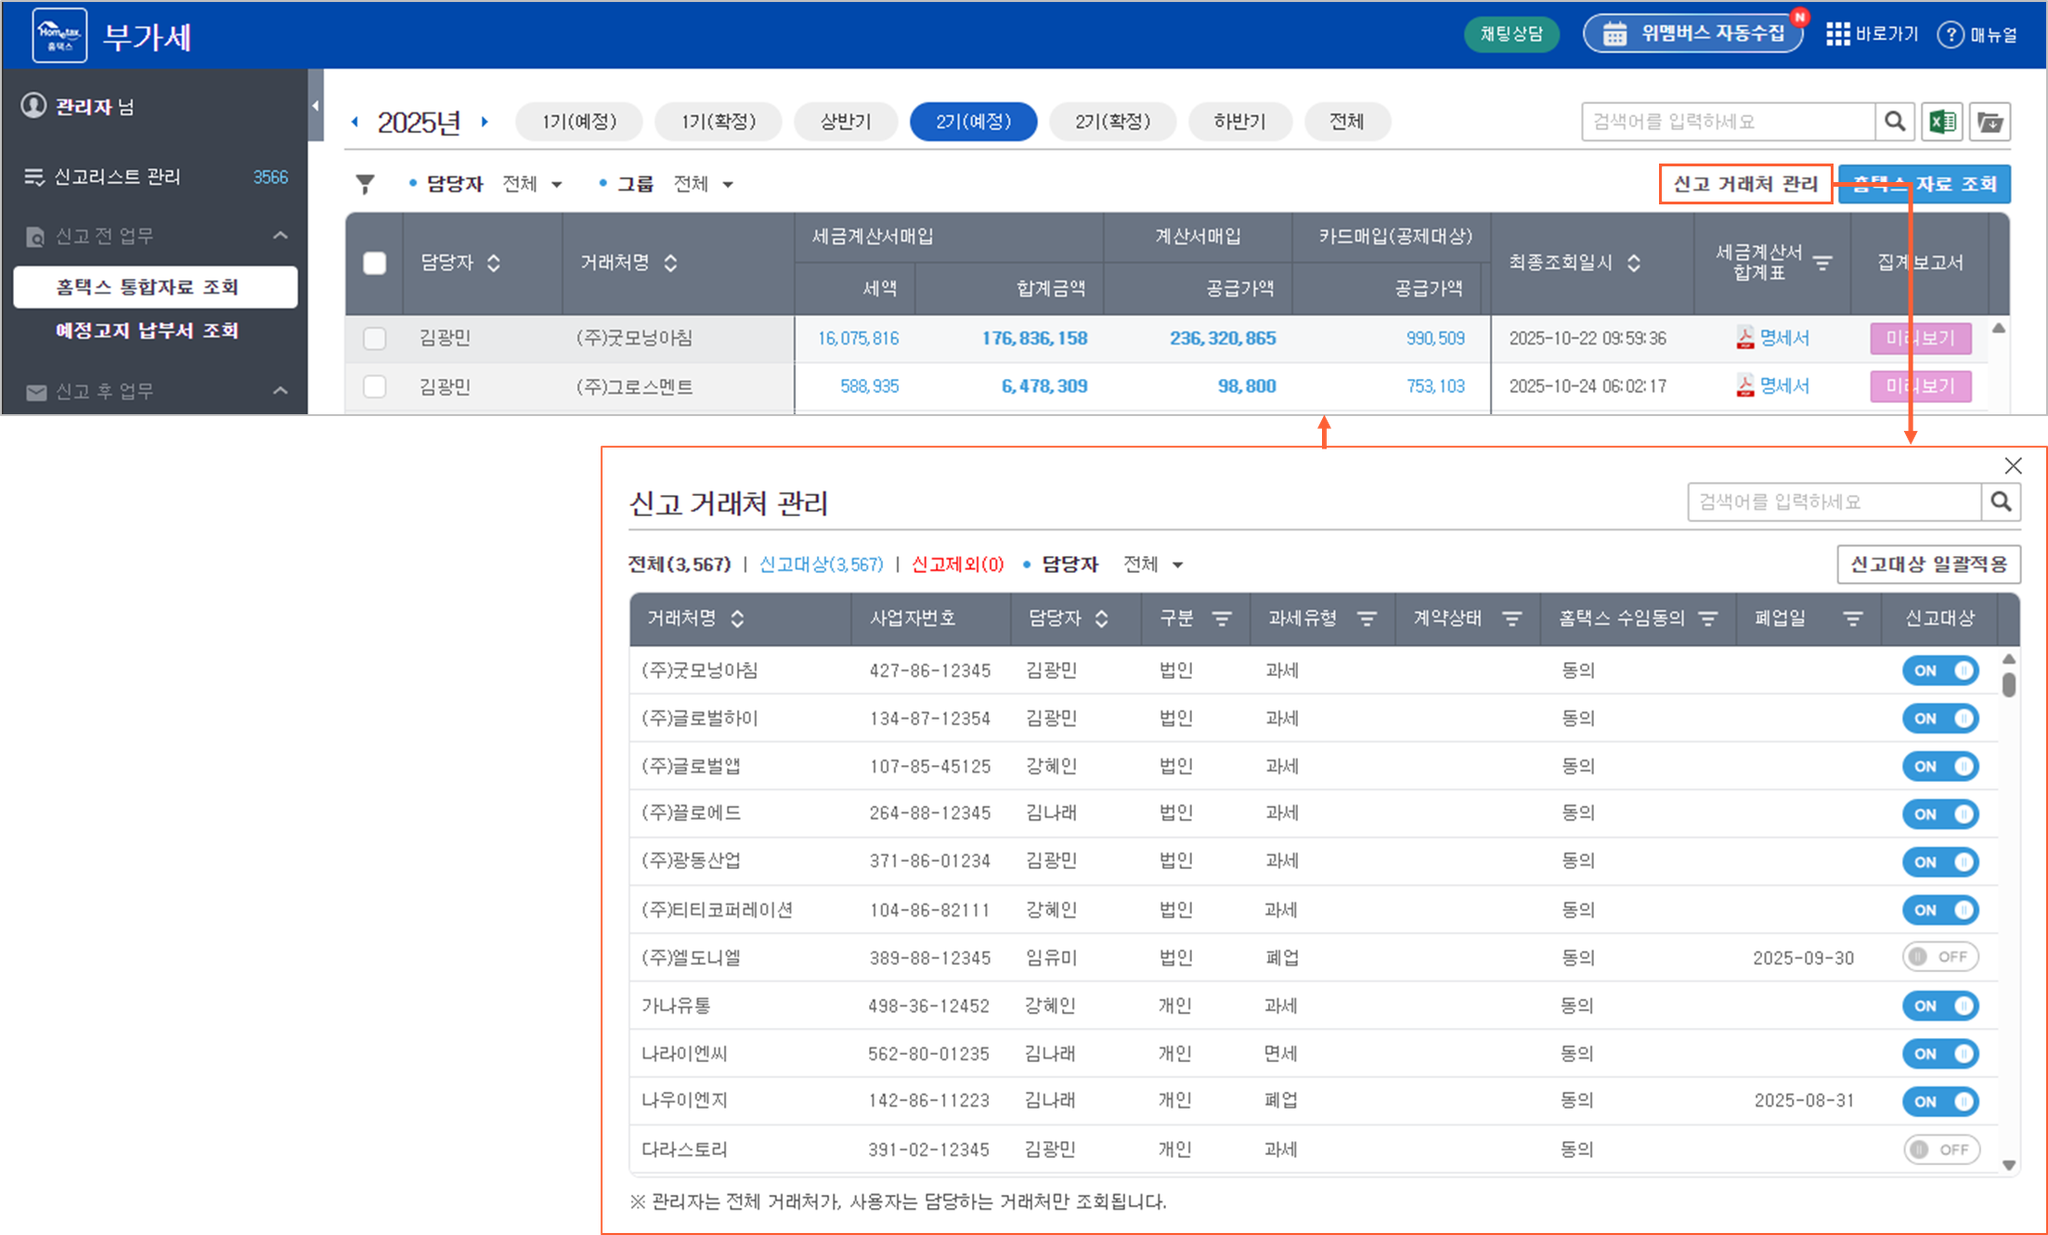Click the Excel export icon

(1941, 122)
